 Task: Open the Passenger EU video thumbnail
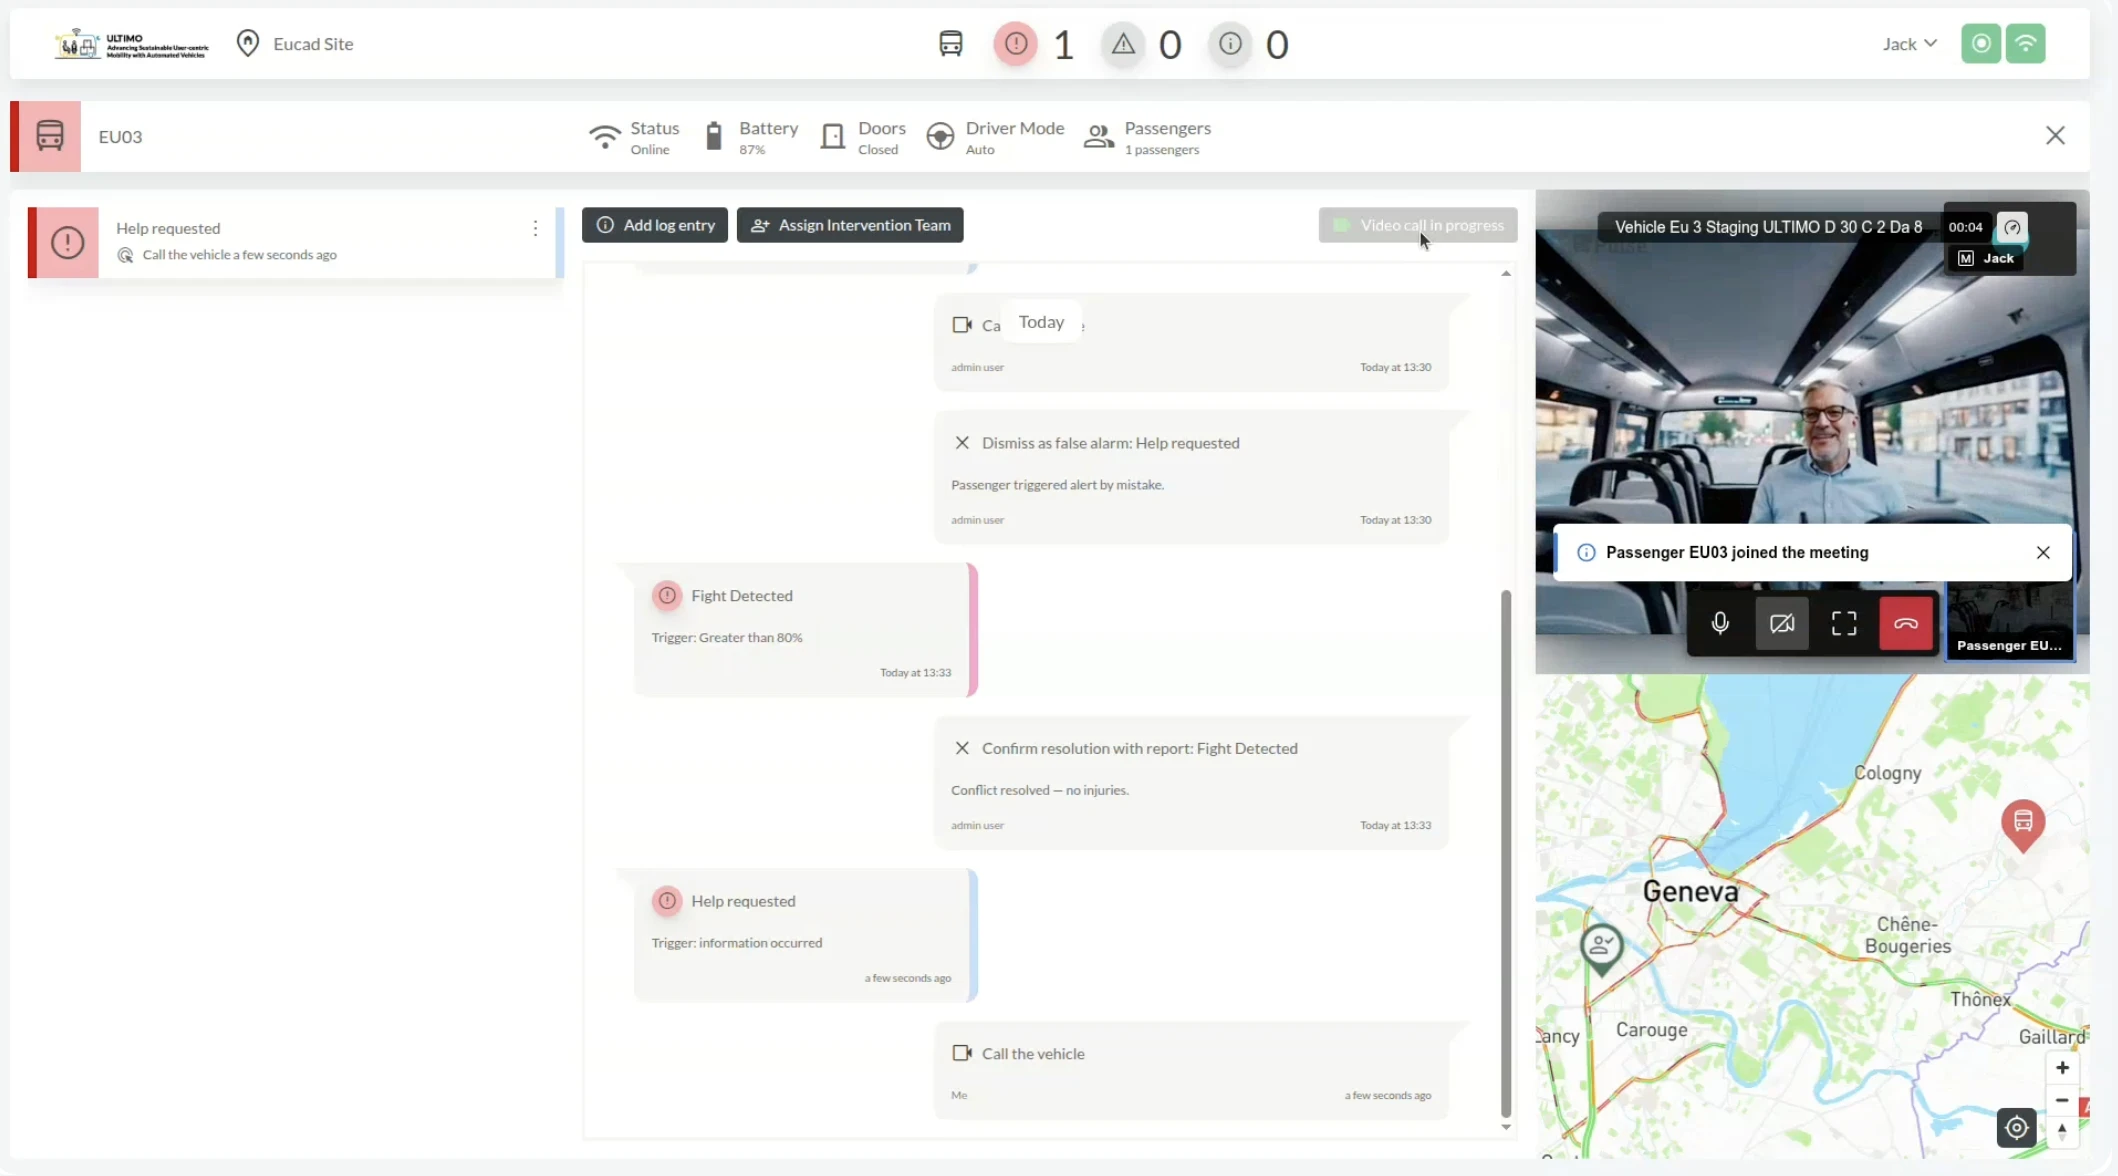[2008, 623]
